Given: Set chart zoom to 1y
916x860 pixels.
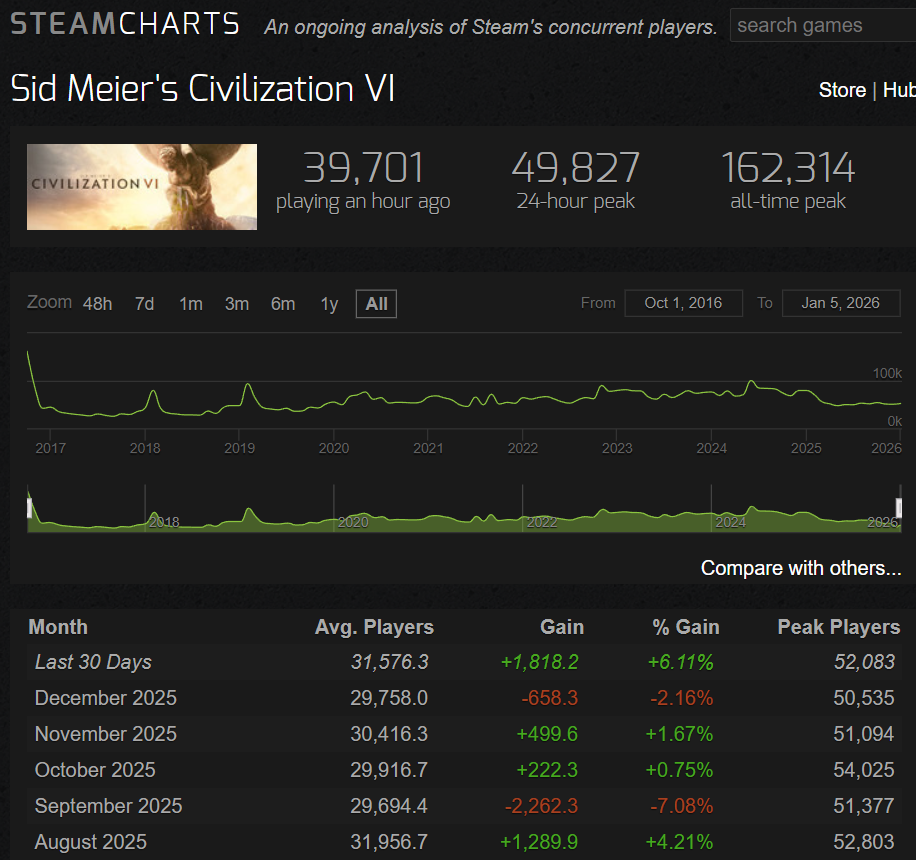Looking at the screenshot, I should [x=329, y=304].
